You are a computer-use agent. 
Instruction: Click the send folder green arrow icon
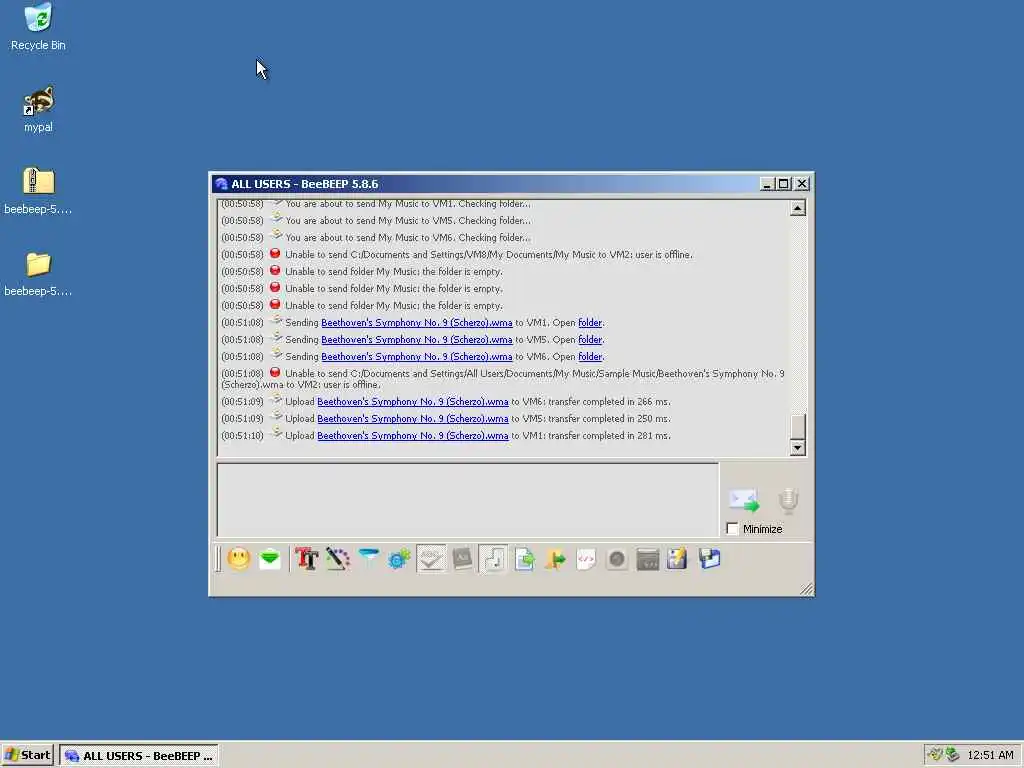pos(555,559)
